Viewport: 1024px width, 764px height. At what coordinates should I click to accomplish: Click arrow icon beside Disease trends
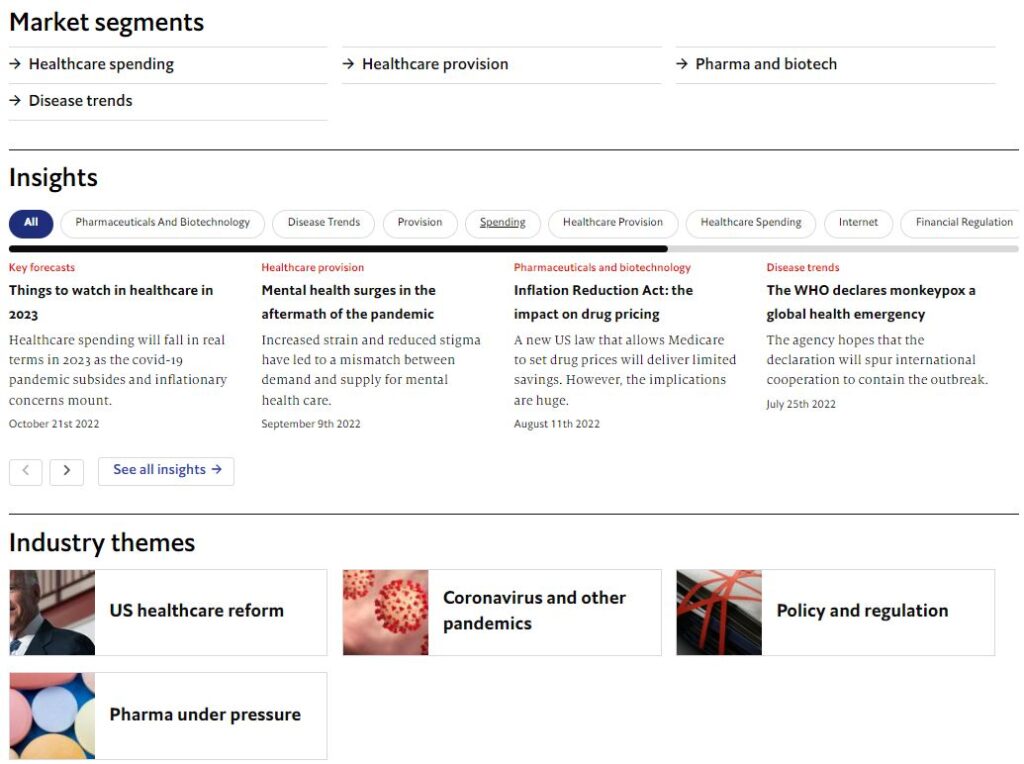click(x=16, y=101)
